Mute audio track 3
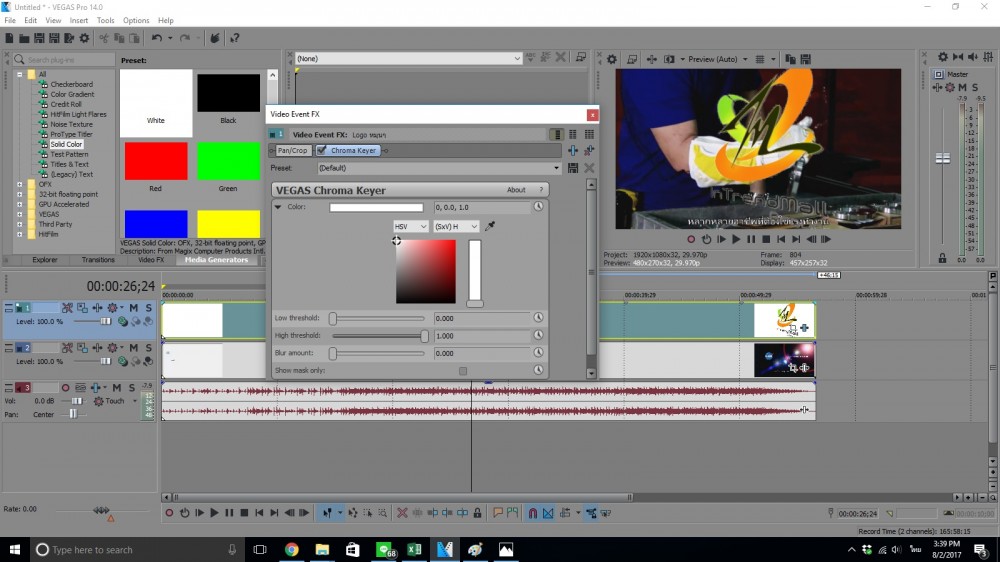The height and width of the screenshot is (562, 1000). pyautogui.click(x=117, y=387)
